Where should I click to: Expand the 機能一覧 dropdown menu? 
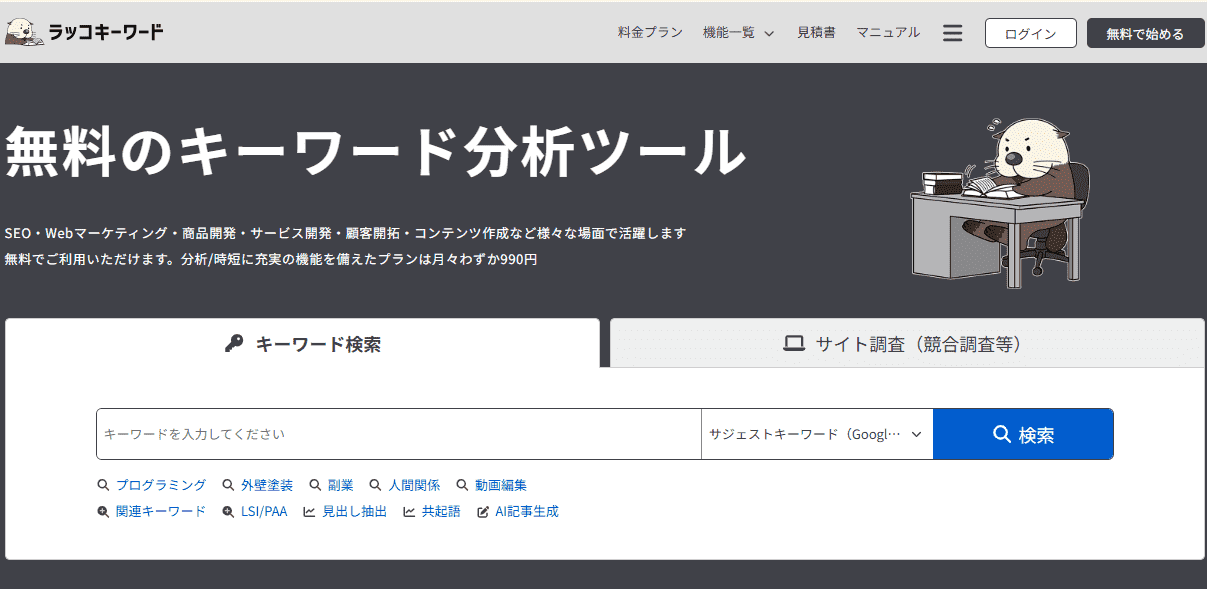[739, 33]
